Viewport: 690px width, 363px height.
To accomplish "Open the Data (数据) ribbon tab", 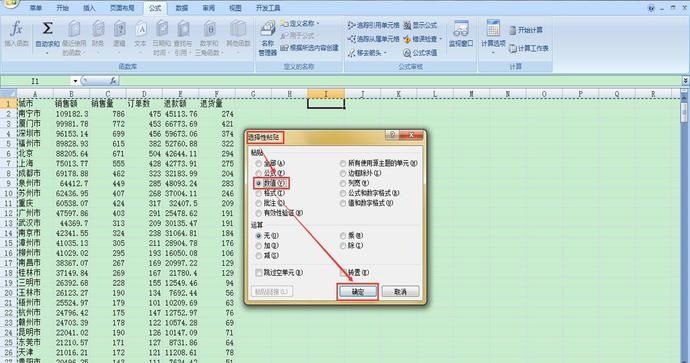I will point(182,8).
